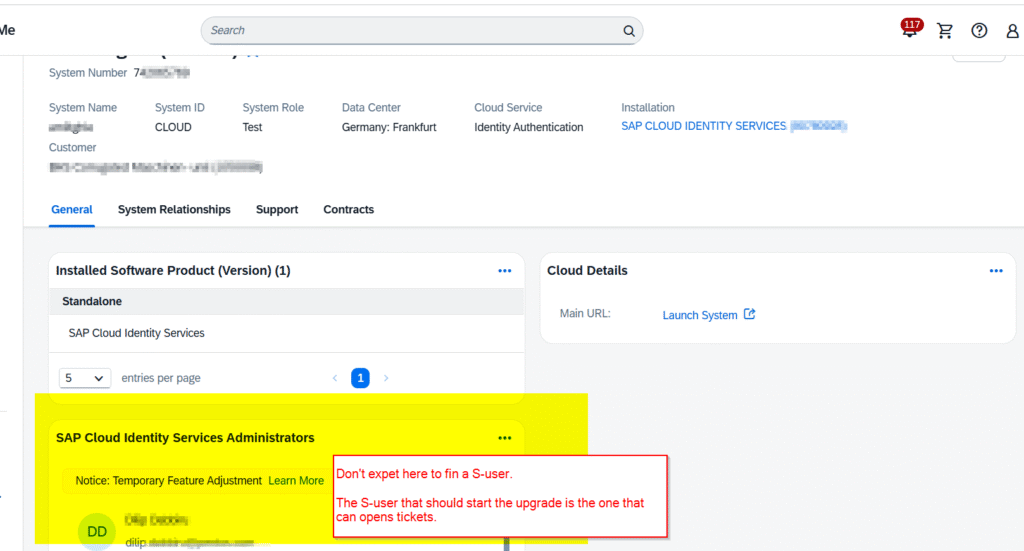Open the notifications bell showing 117

pos(910,29)
